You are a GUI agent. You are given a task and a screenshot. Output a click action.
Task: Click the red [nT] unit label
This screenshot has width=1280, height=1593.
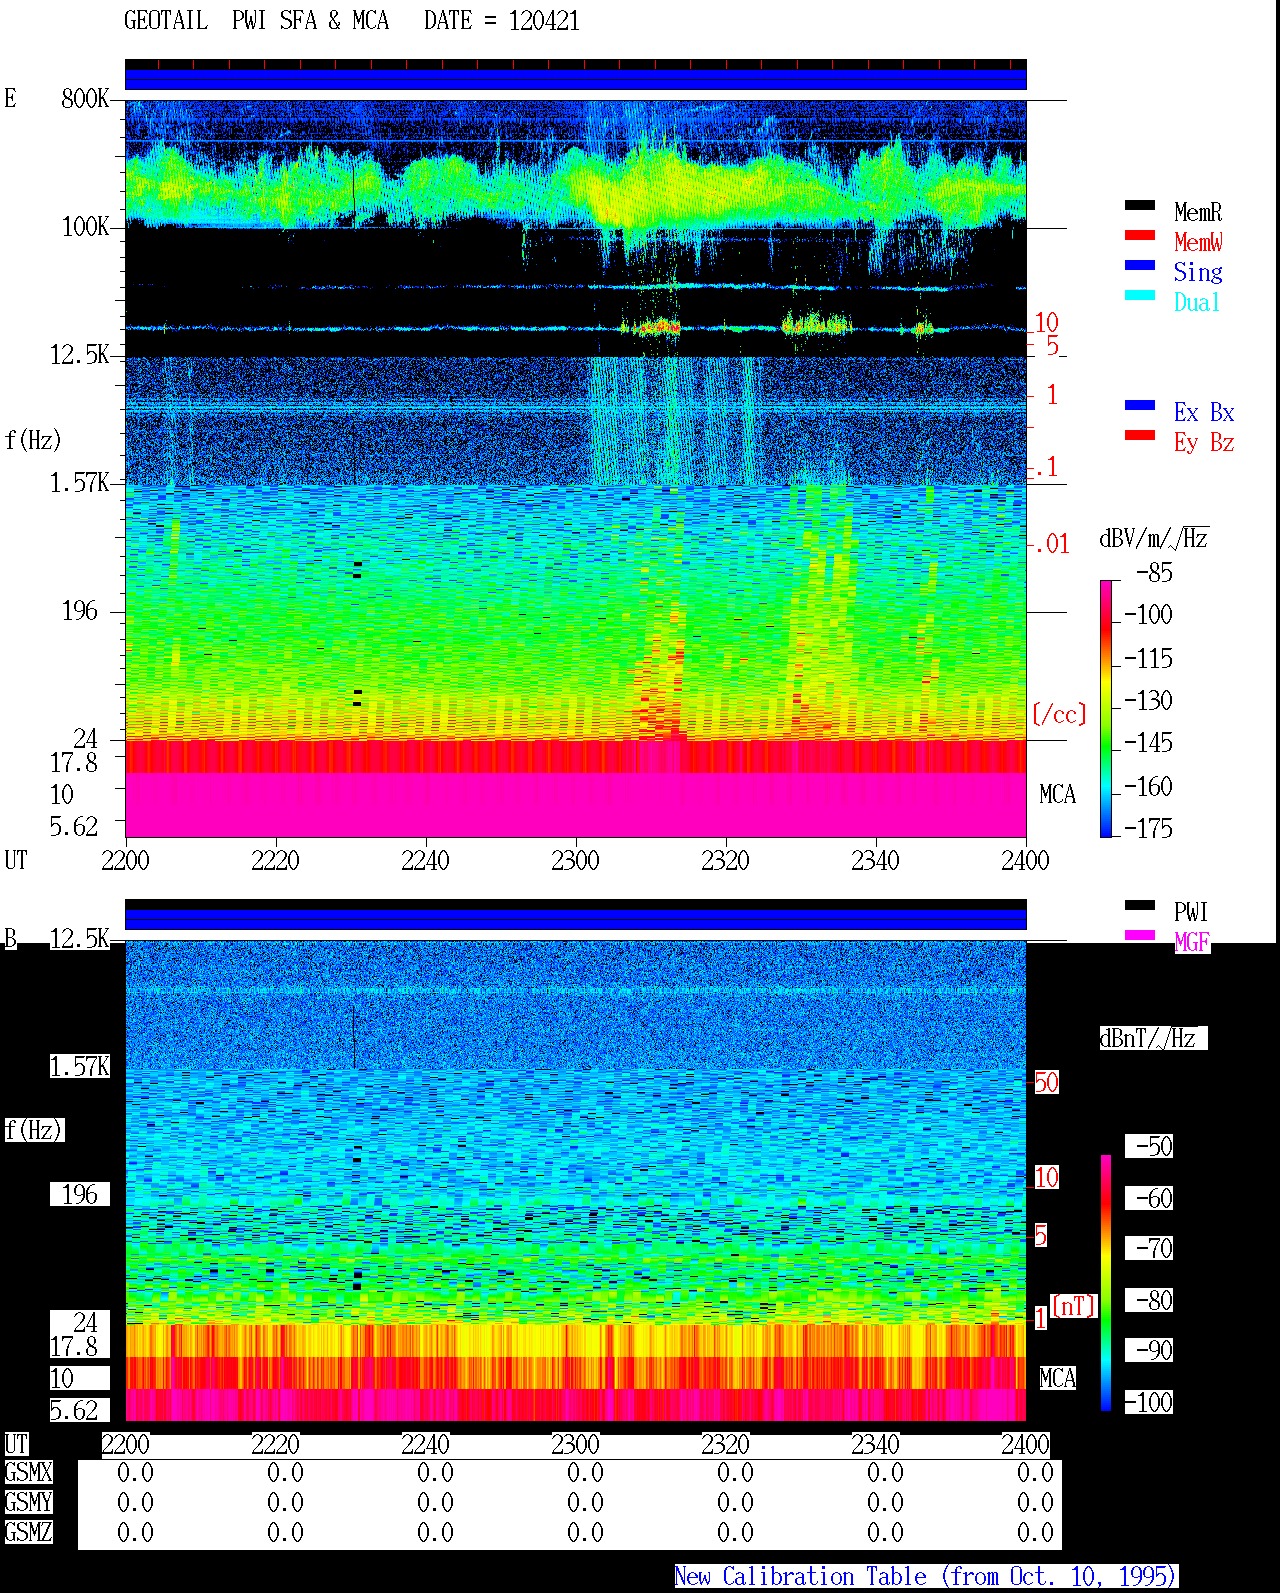coord(1073,1306)
